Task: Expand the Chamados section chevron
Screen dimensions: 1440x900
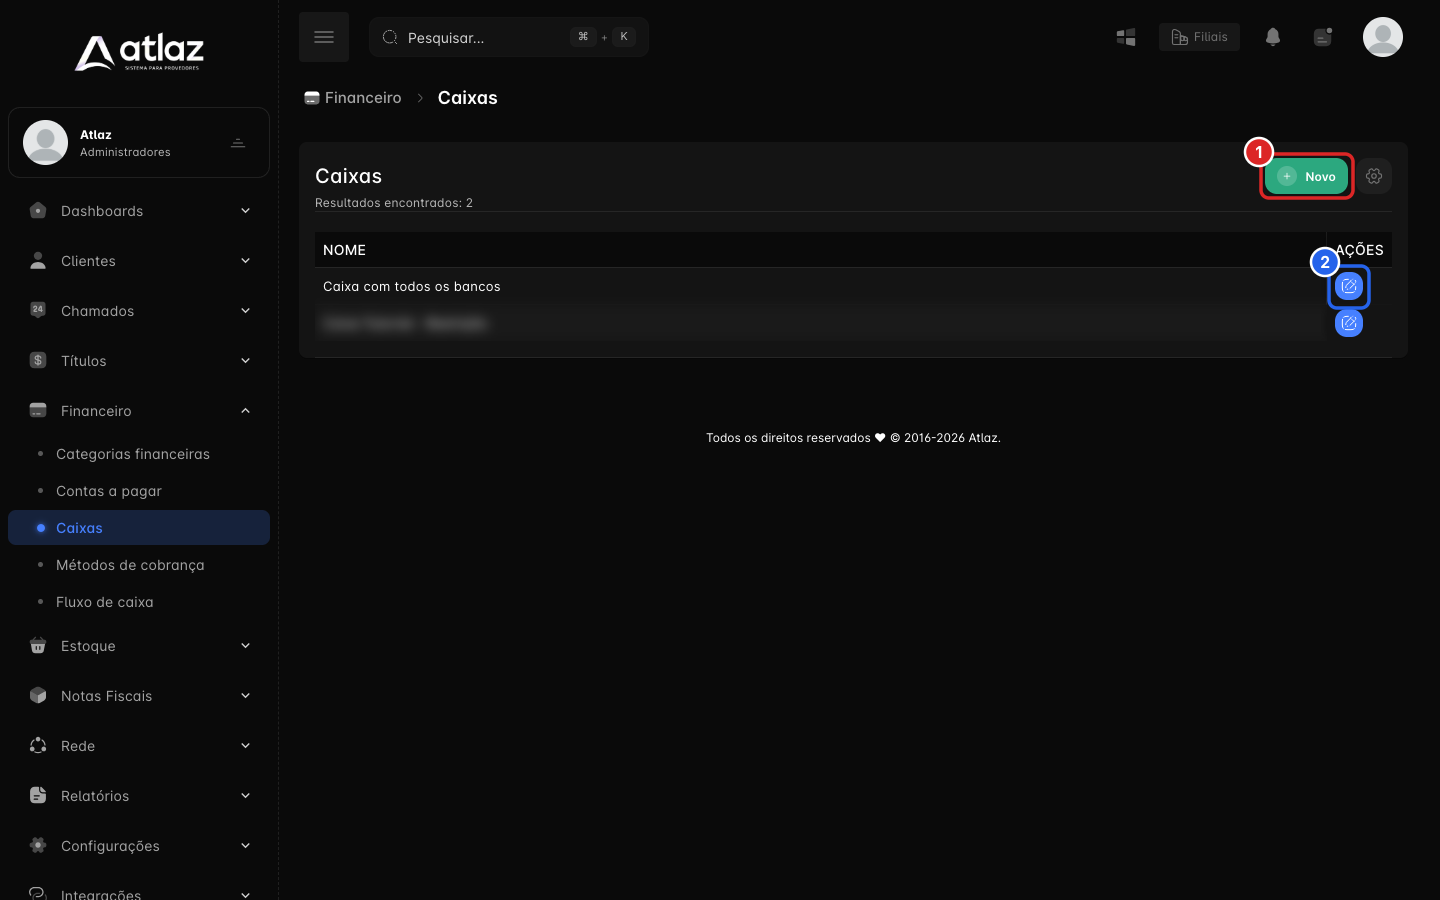Action: click(245, 311)
